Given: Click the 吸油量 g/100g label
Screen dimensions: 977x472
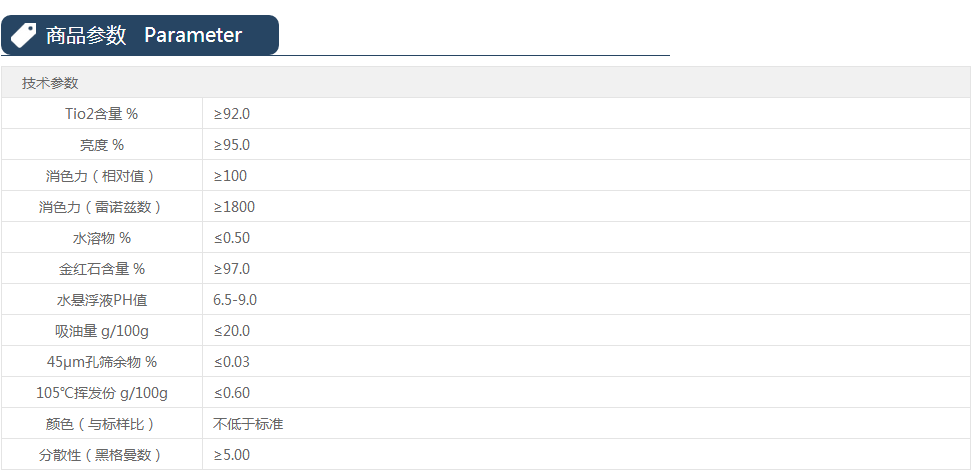Looking at the screenshot, I should point(102,331).
